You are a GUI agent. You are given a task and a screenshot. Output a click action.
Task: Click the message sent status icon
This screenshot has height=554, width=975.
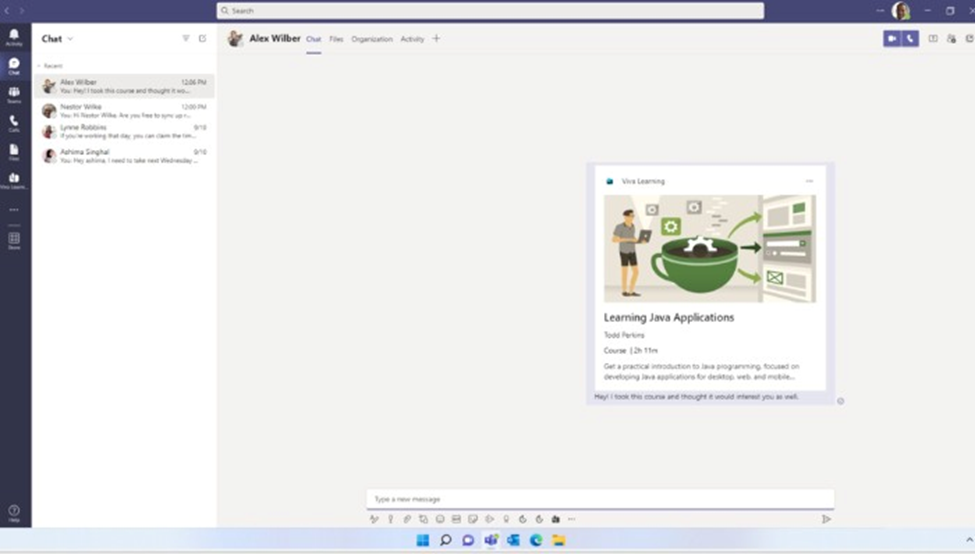click(x=841, y=401)
